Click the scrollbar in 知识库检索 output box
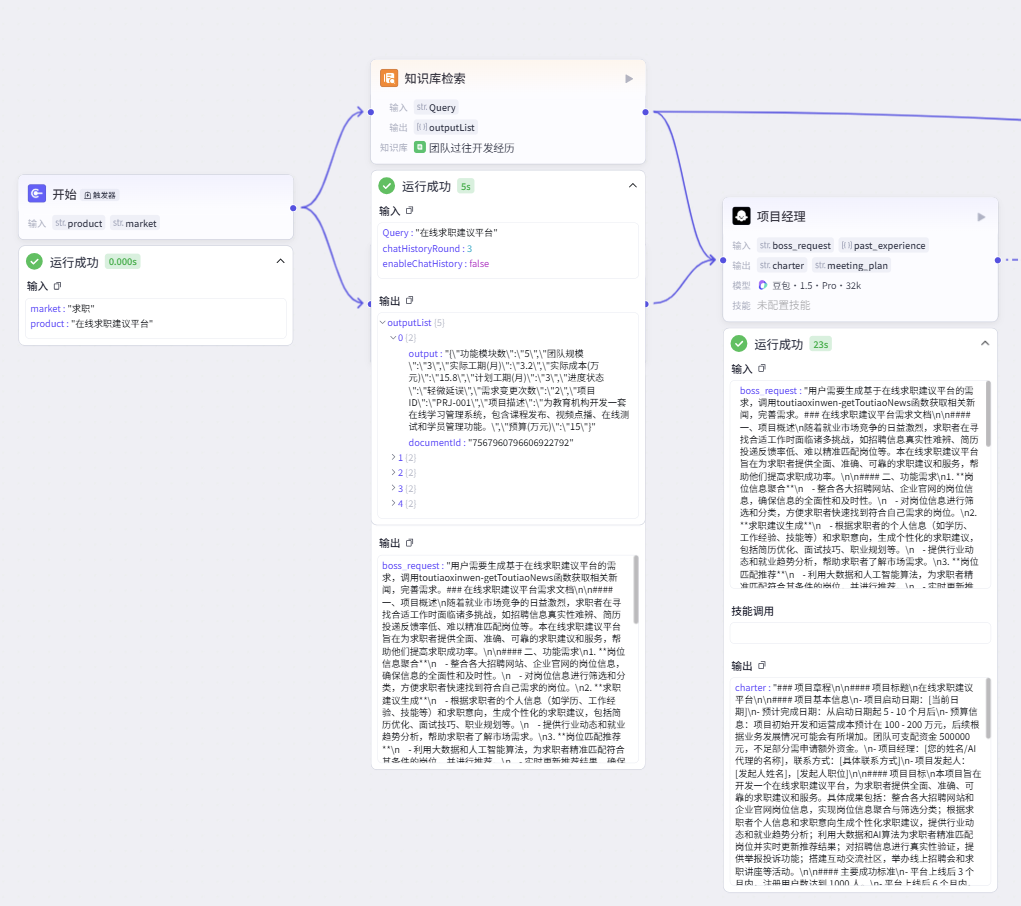 click(x=636, y=589)
